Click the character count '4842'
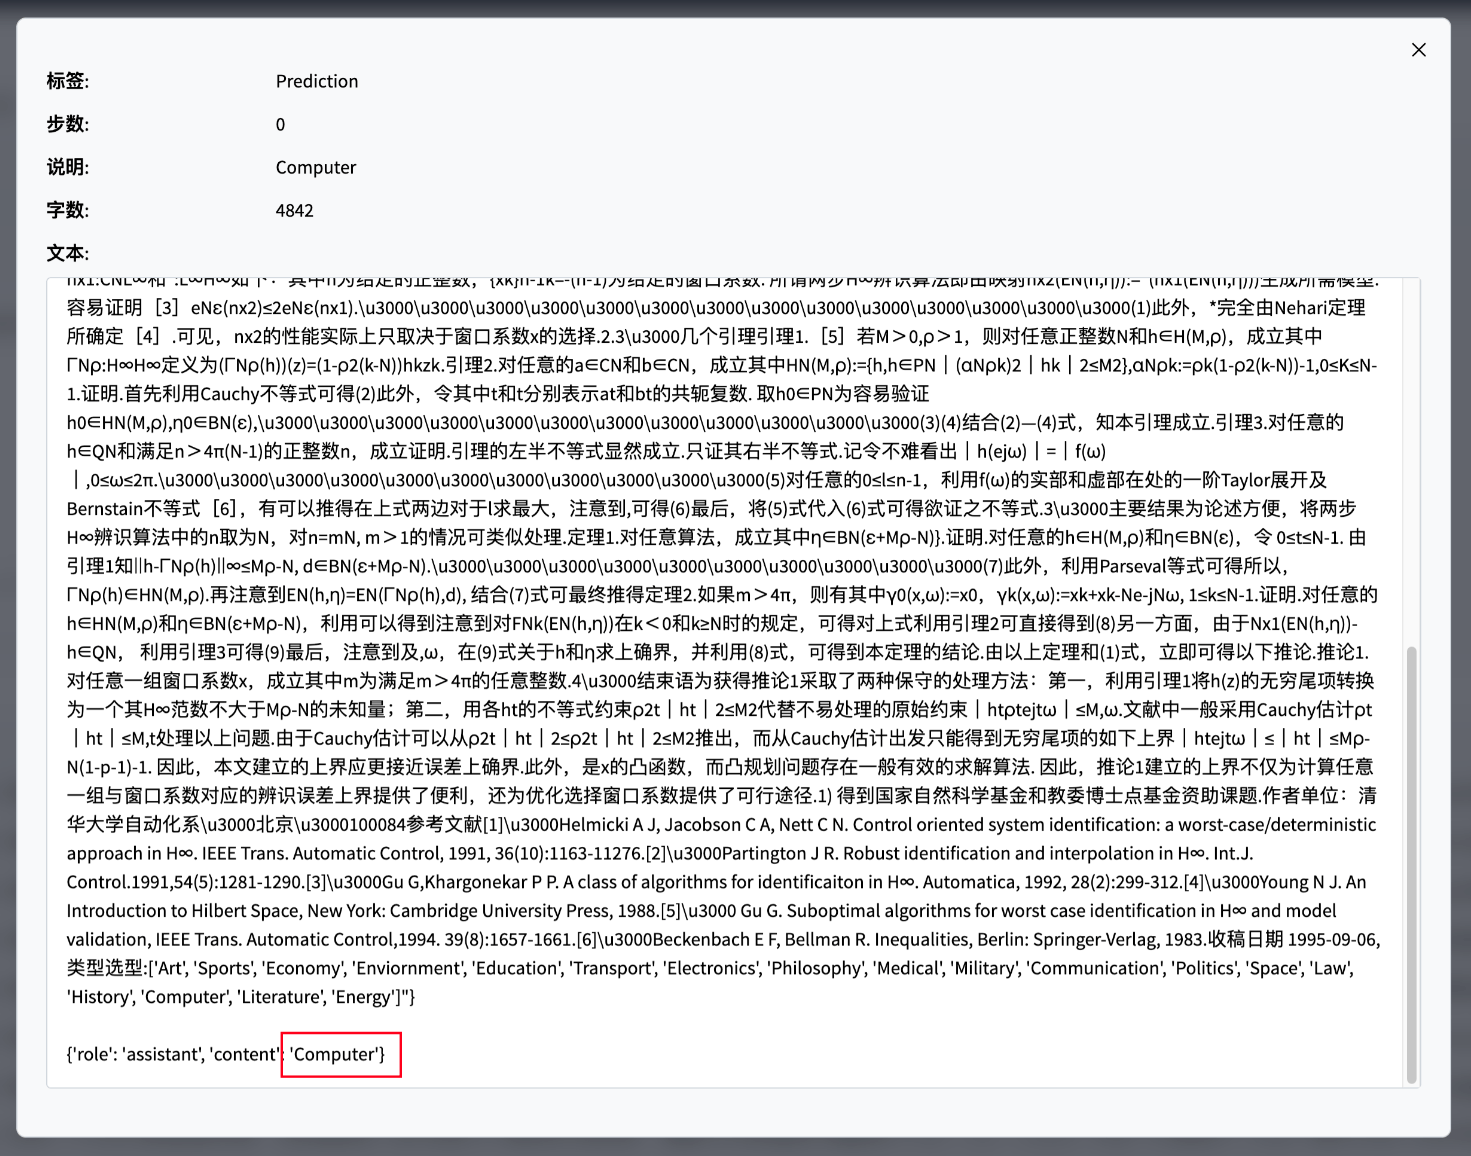 [x=295, y=210]
